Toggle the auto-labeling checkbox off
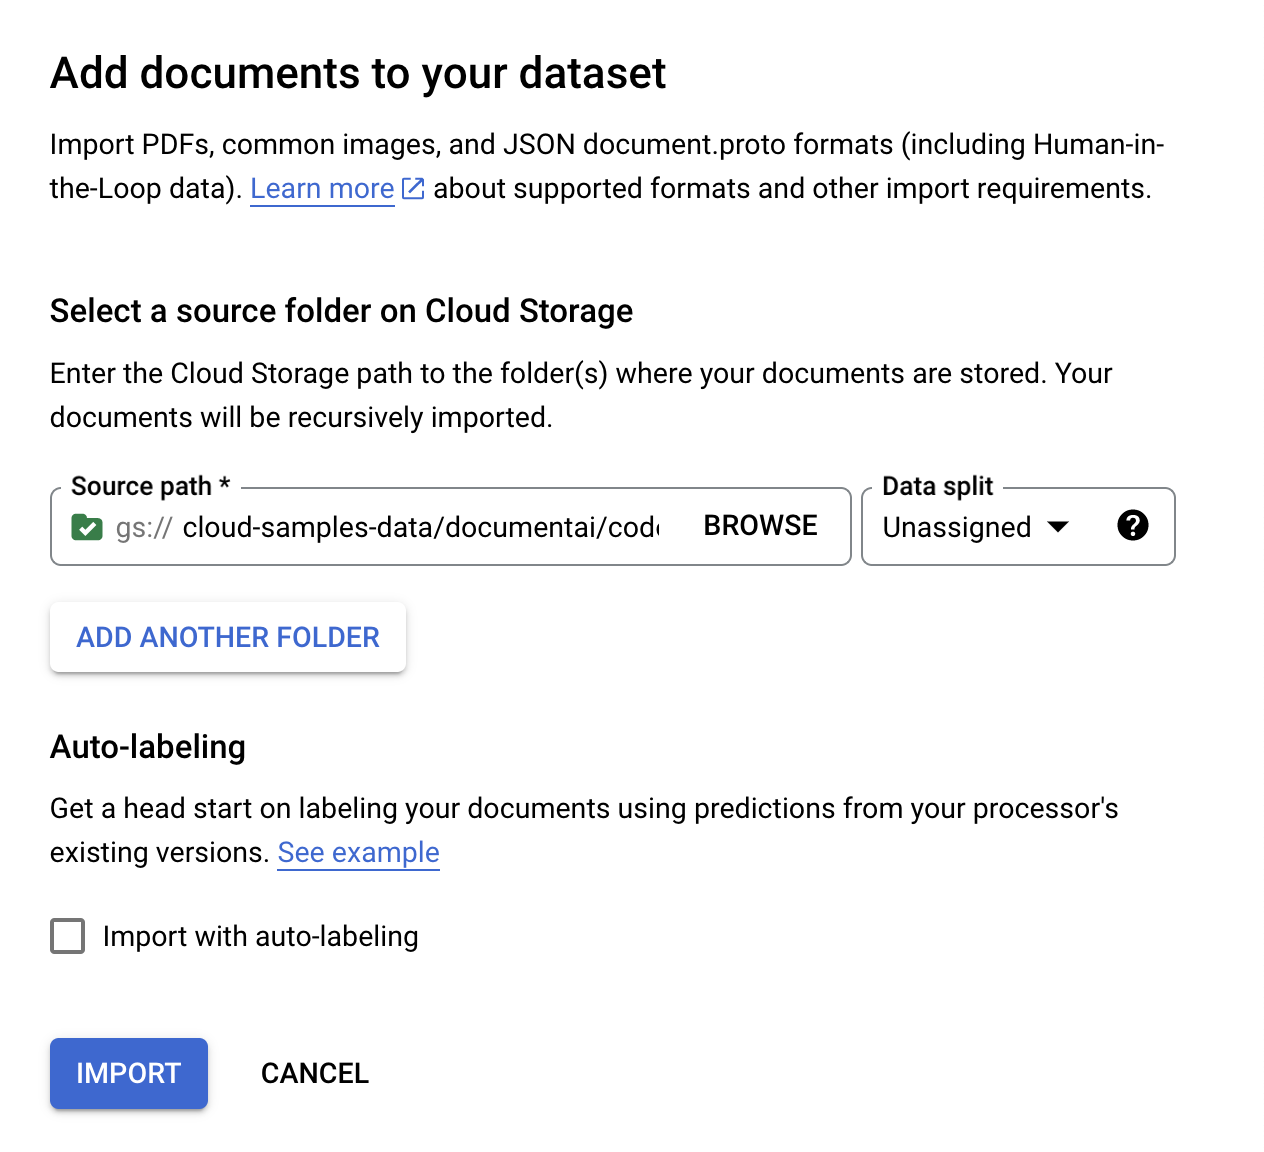This screenshot has width=1264, height=1152. [x=67, y=936]
